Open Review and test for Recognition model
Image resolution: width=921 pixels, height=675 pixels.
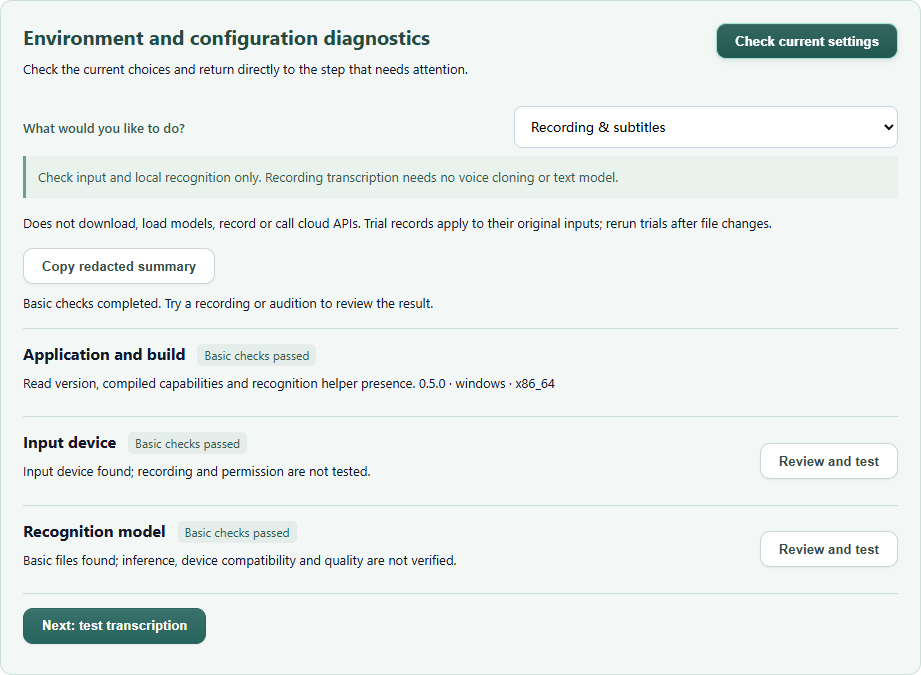coord(828,549)
